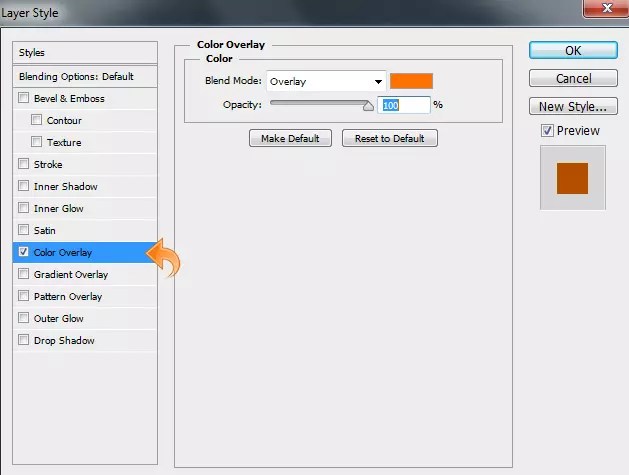Enable the Inner Glow checkbox
The width and height of the screenshot is (629, 475).
point(24,208)
